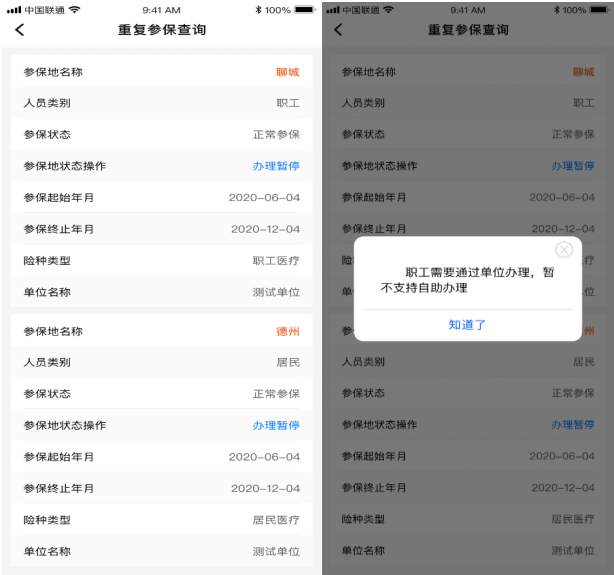This screenshot has width=614, height=575.
Task: Tap 办理暂停 in the 德州 card, left screen
Action: click(x=275, y=425)
